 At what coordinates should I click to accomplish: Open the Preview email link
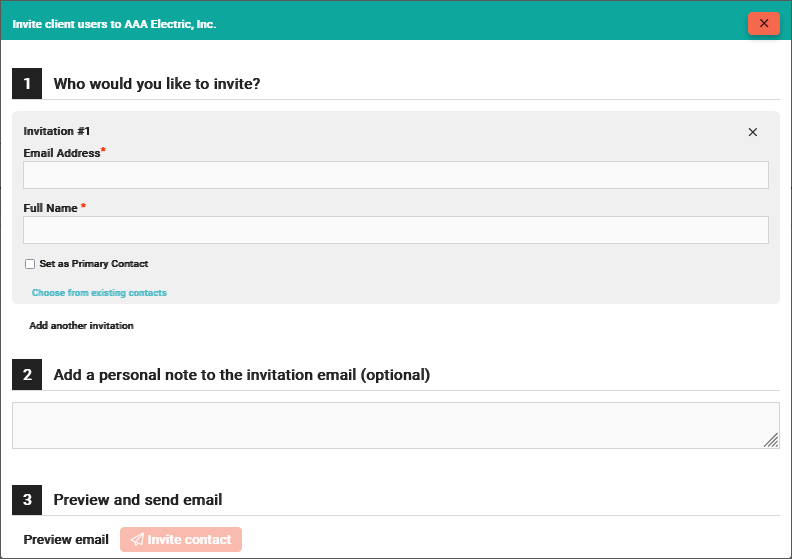coord(66,540)
